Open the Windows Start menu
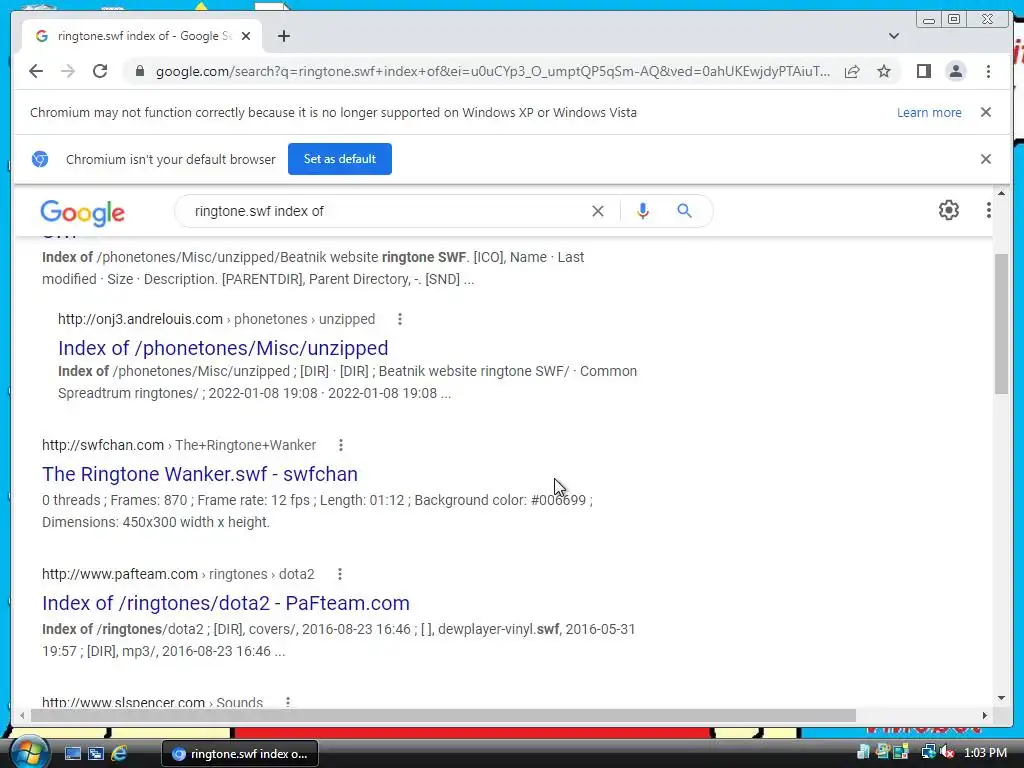This screenshot has height=768, width=1024. pos(28,753)
